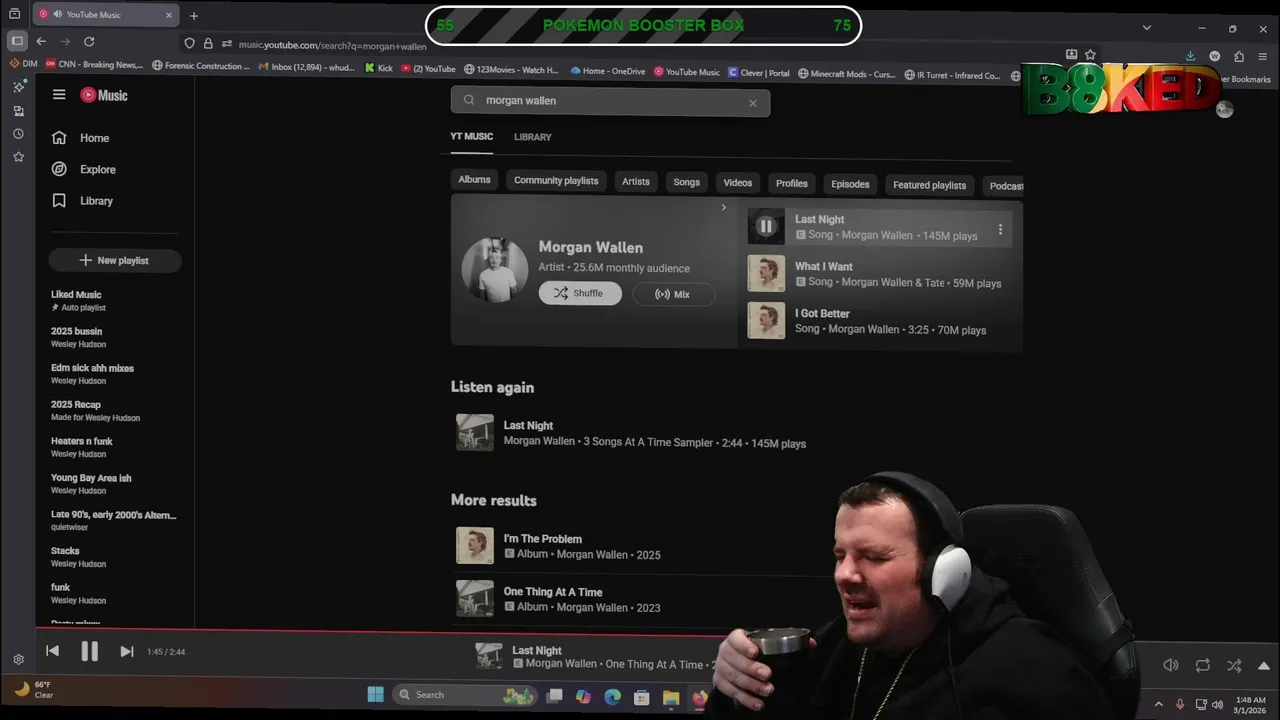Start a Morgan Wallen Mix radio
This screenshot has height=720, width=1280.
[x=673, y=294]
